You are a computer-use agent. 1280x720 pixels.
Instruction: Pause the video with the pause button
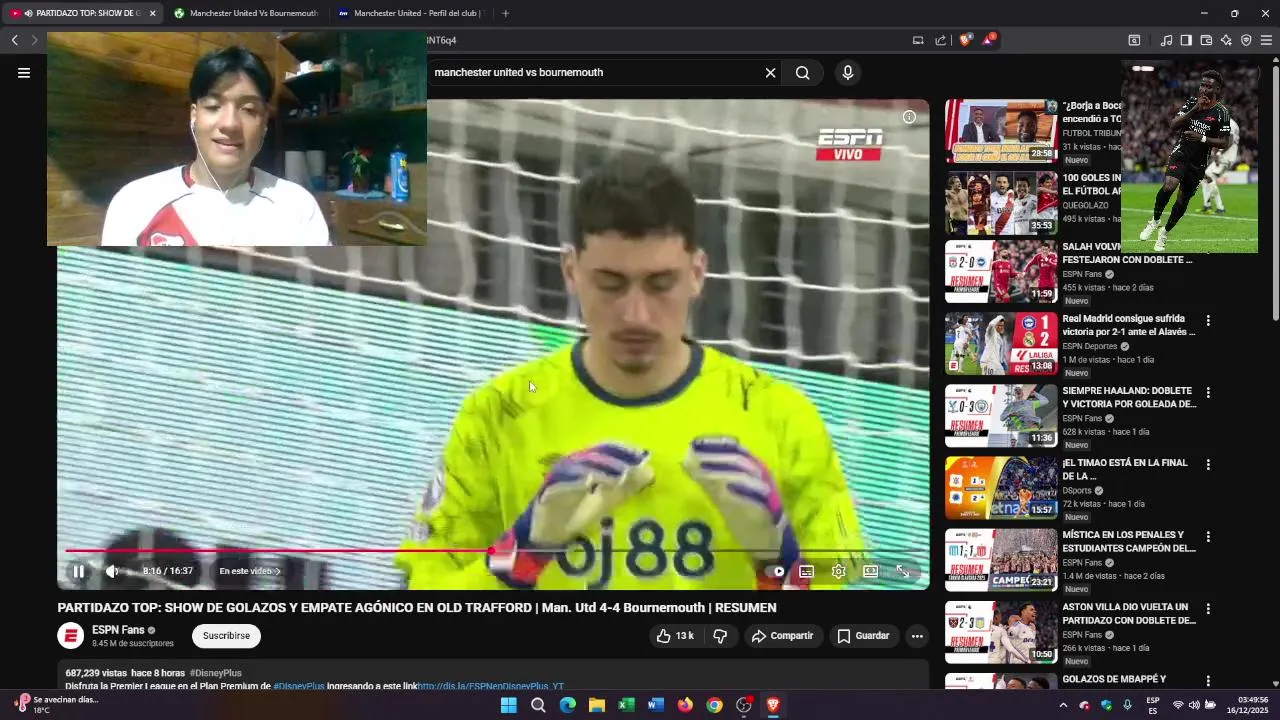coord(78,571)
